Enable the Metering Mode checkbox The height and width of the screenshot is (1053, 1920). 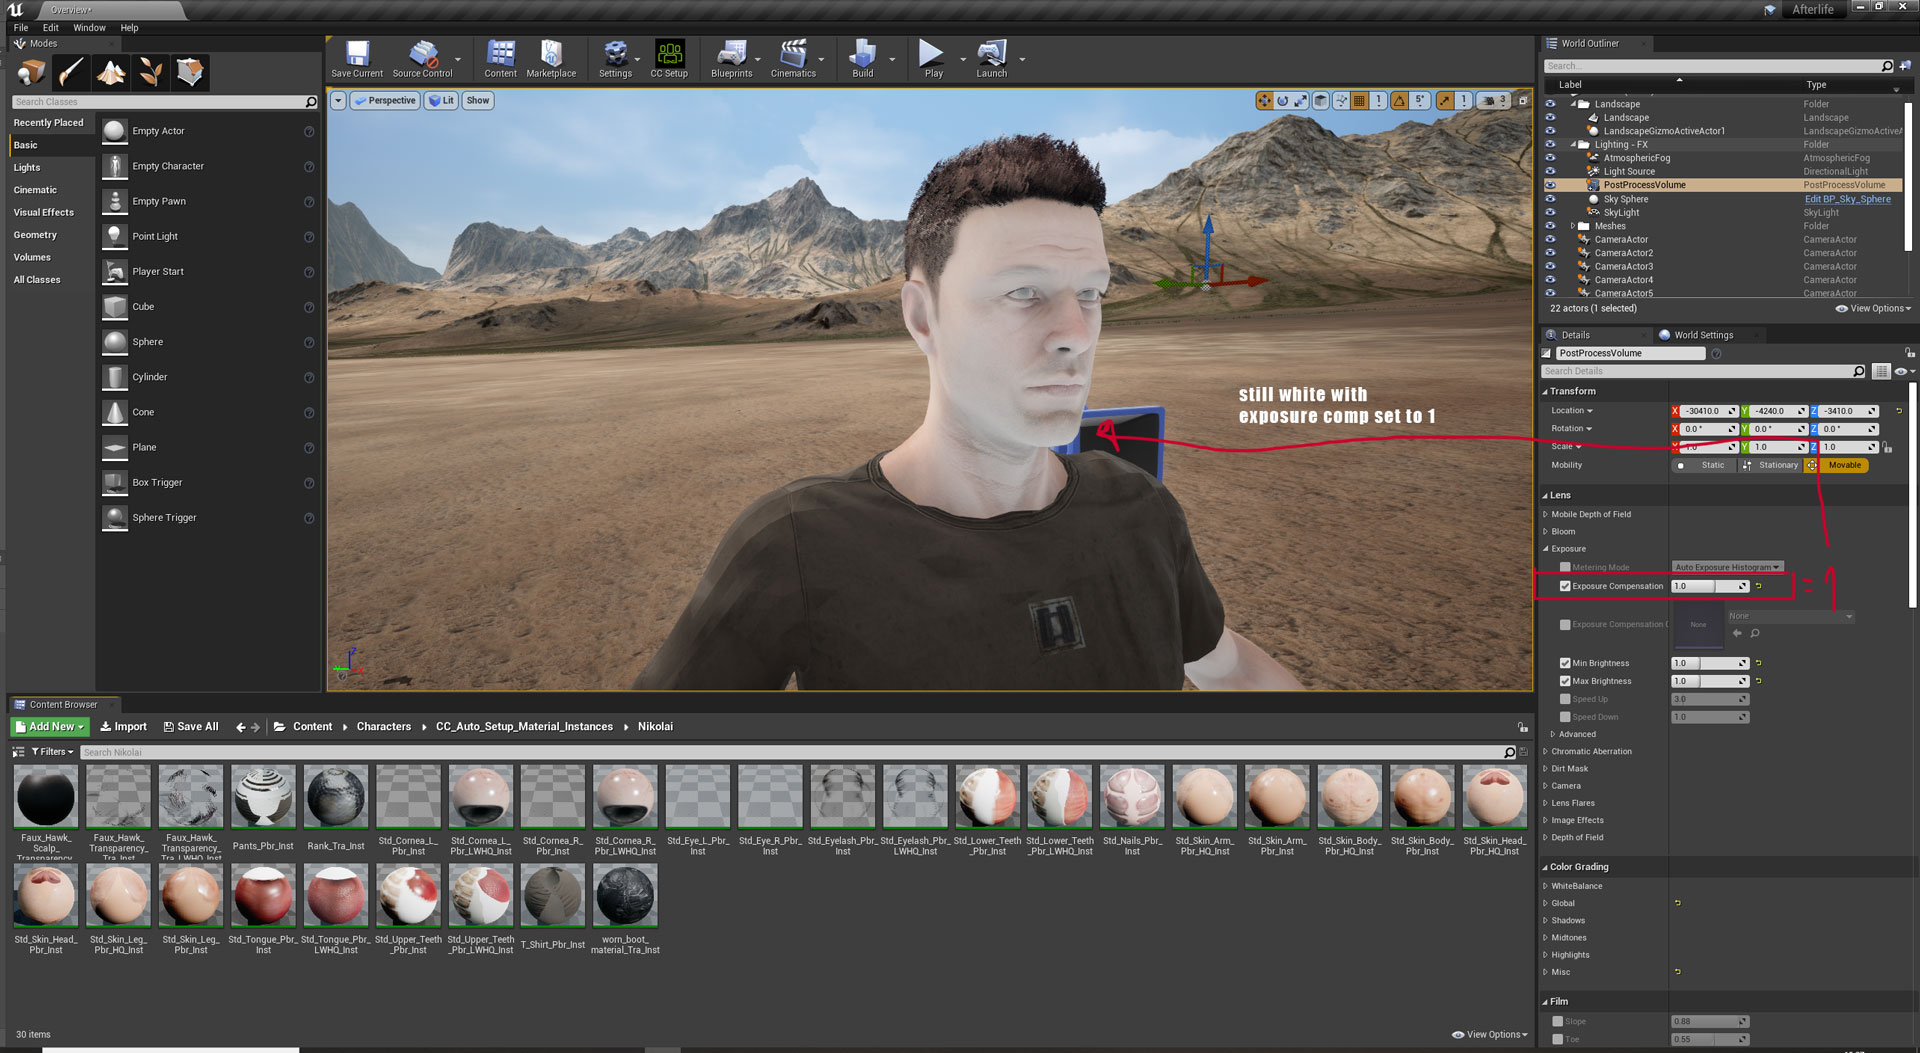point(1565,567)
